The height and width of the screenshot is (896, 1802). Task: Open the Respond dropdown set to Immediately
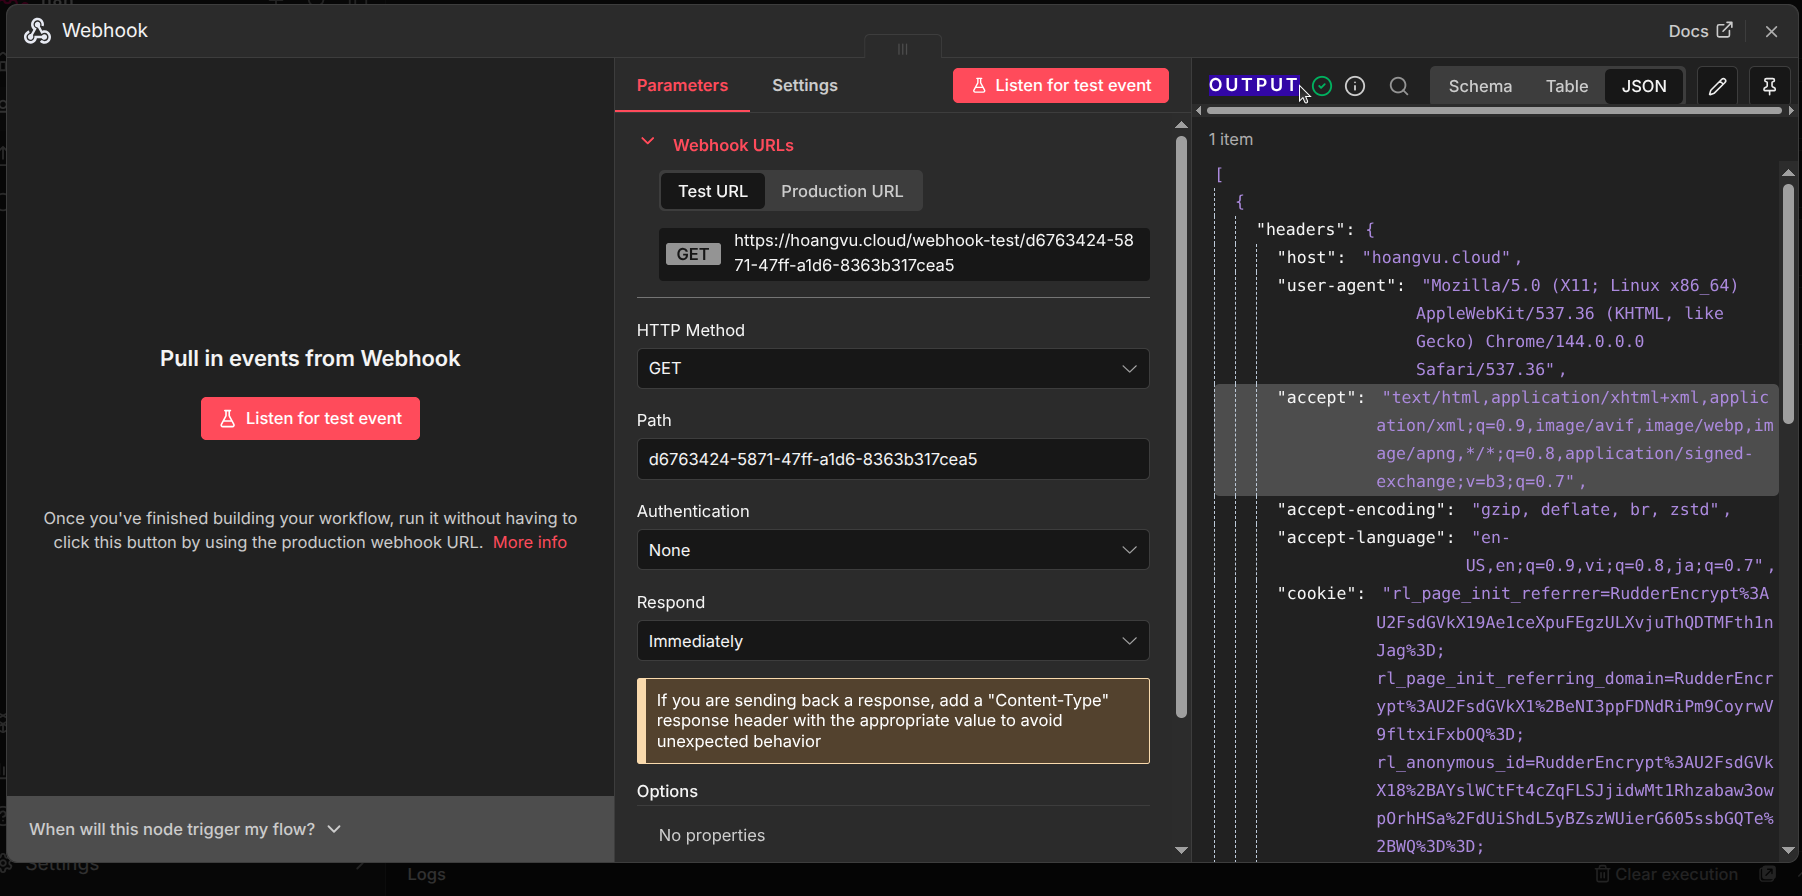point(893,641)
